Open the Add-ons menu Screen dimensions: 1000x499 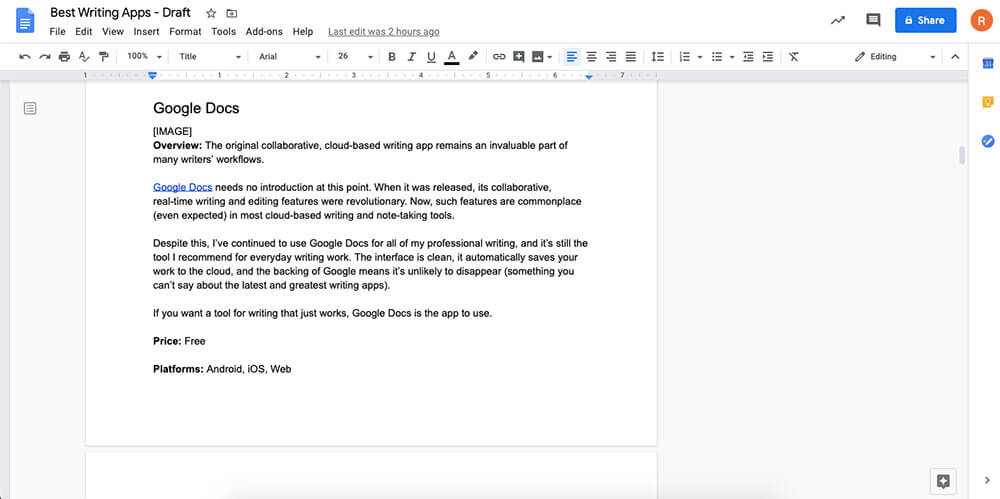pyautogui.click(x=264, y=31)
